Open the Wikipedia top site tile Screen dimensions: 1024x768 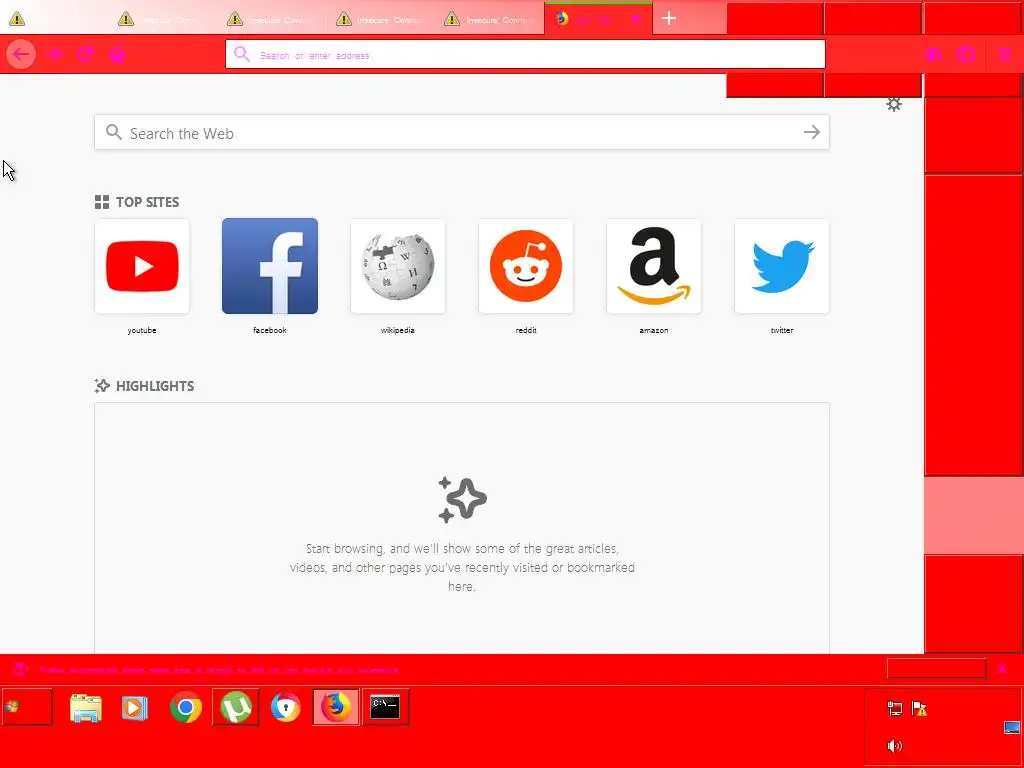[x=398, y=266]
